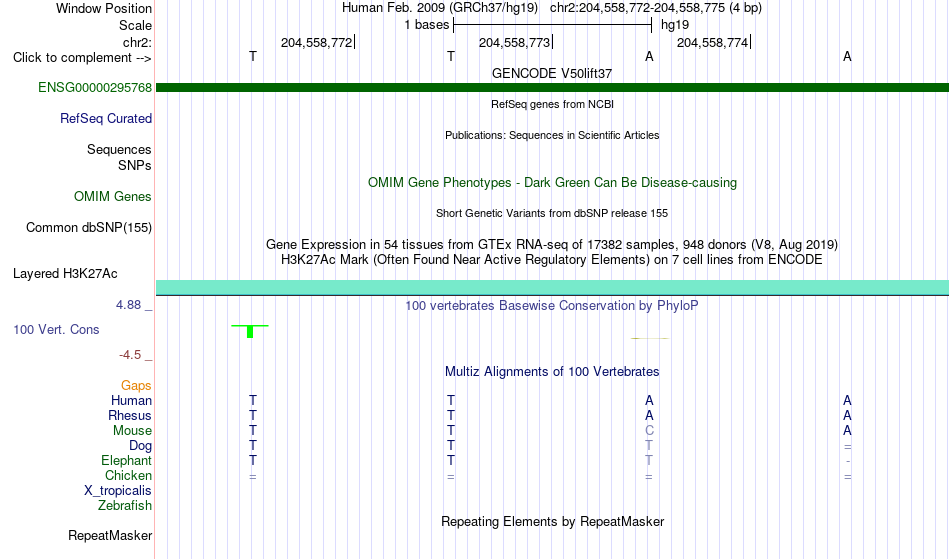Click the OMIM Genes track label
950x559 pixels.
[x=113, y=197]
